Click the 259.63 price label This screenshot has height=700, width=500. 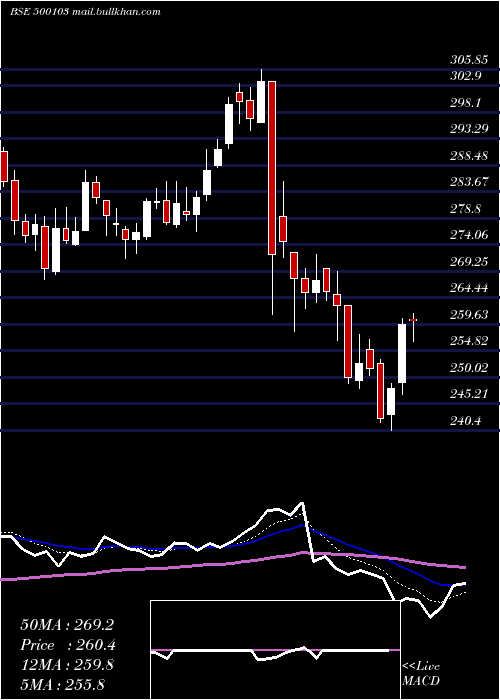tap(469, 315)
